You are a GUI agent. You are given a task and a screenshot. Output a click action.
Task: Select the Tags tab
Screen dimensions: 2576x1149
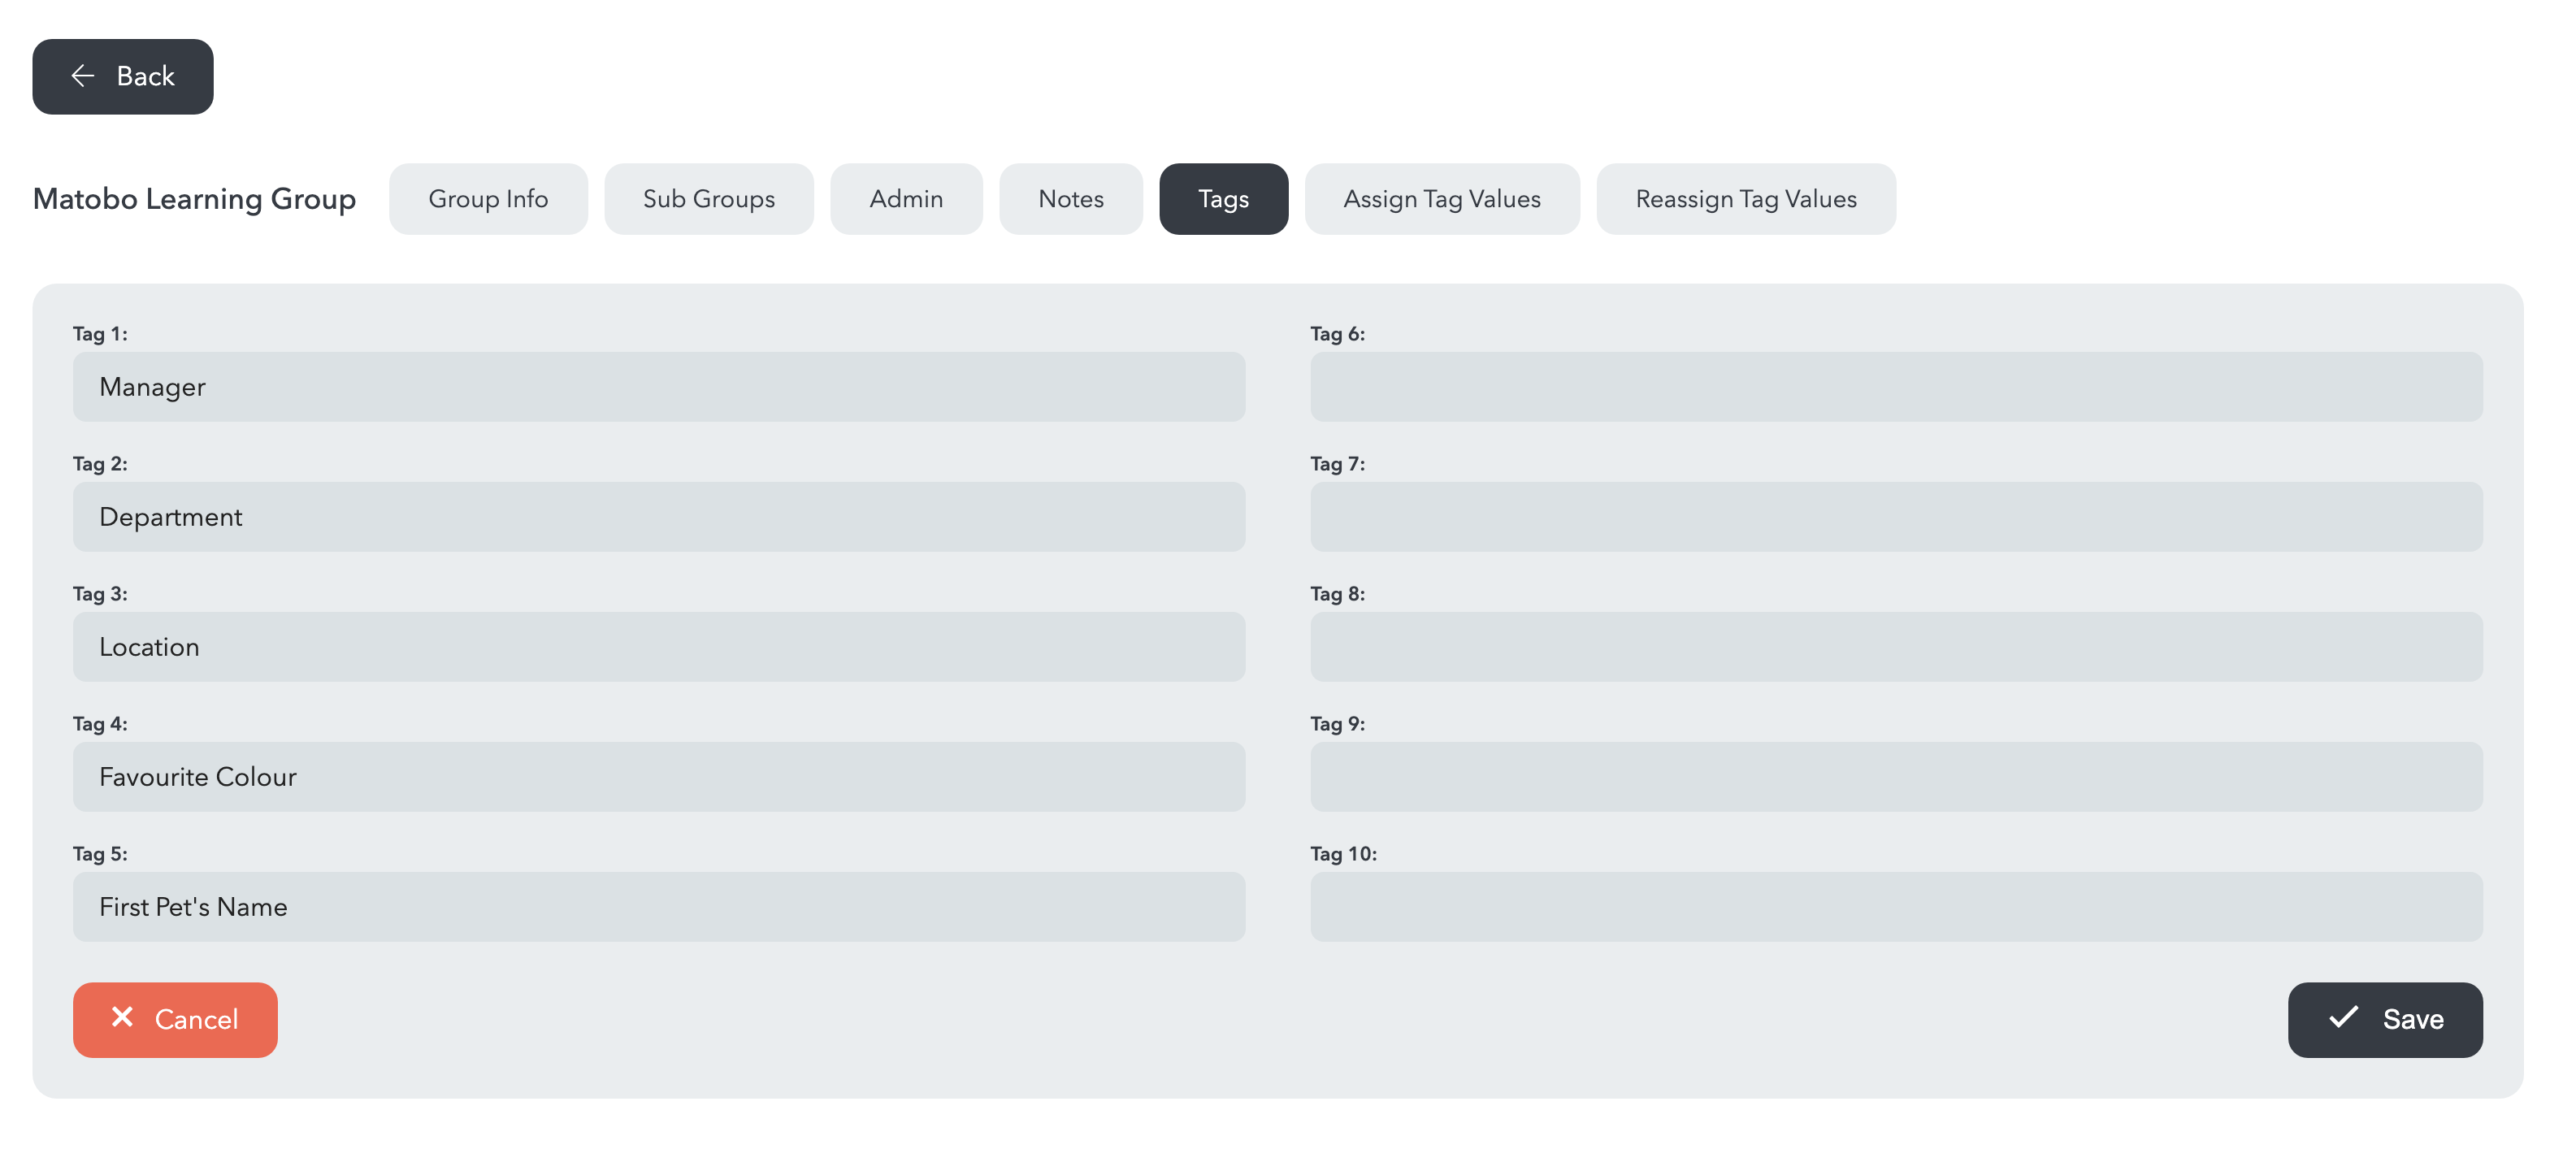point(1223,199)
